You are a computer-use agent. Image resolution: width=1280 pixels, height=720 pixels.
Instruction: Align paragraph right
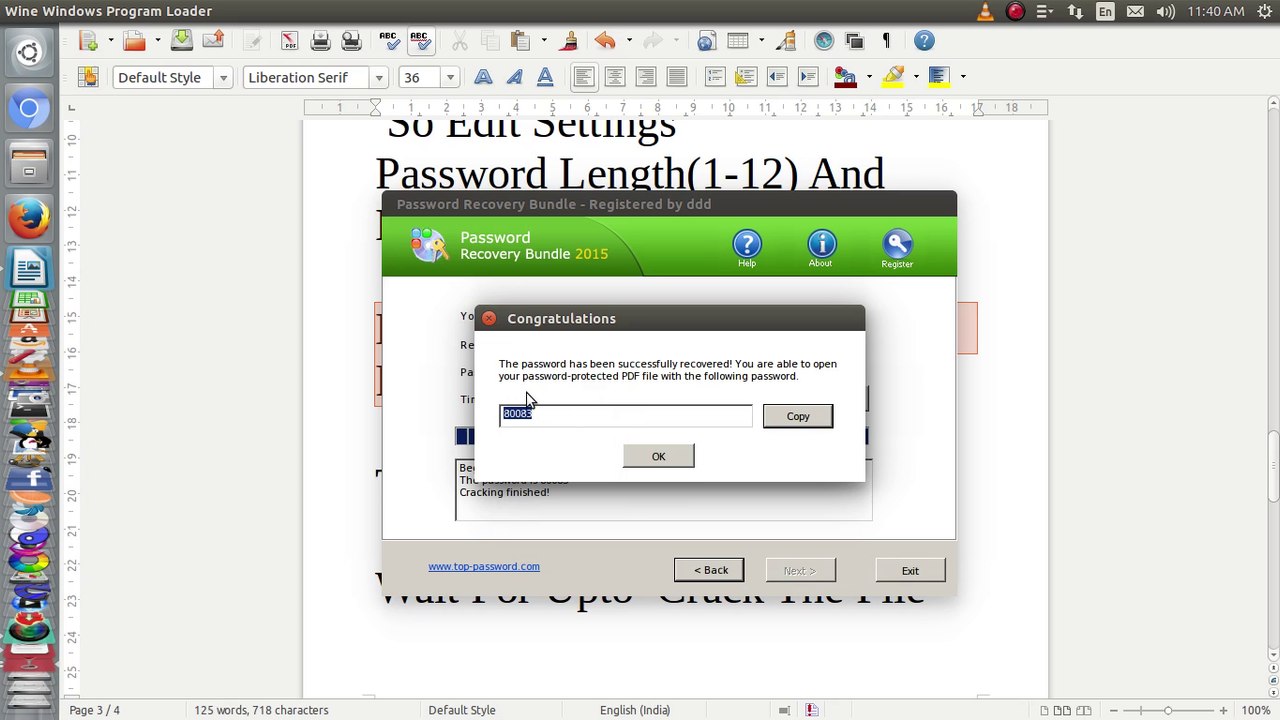(646, 77)
